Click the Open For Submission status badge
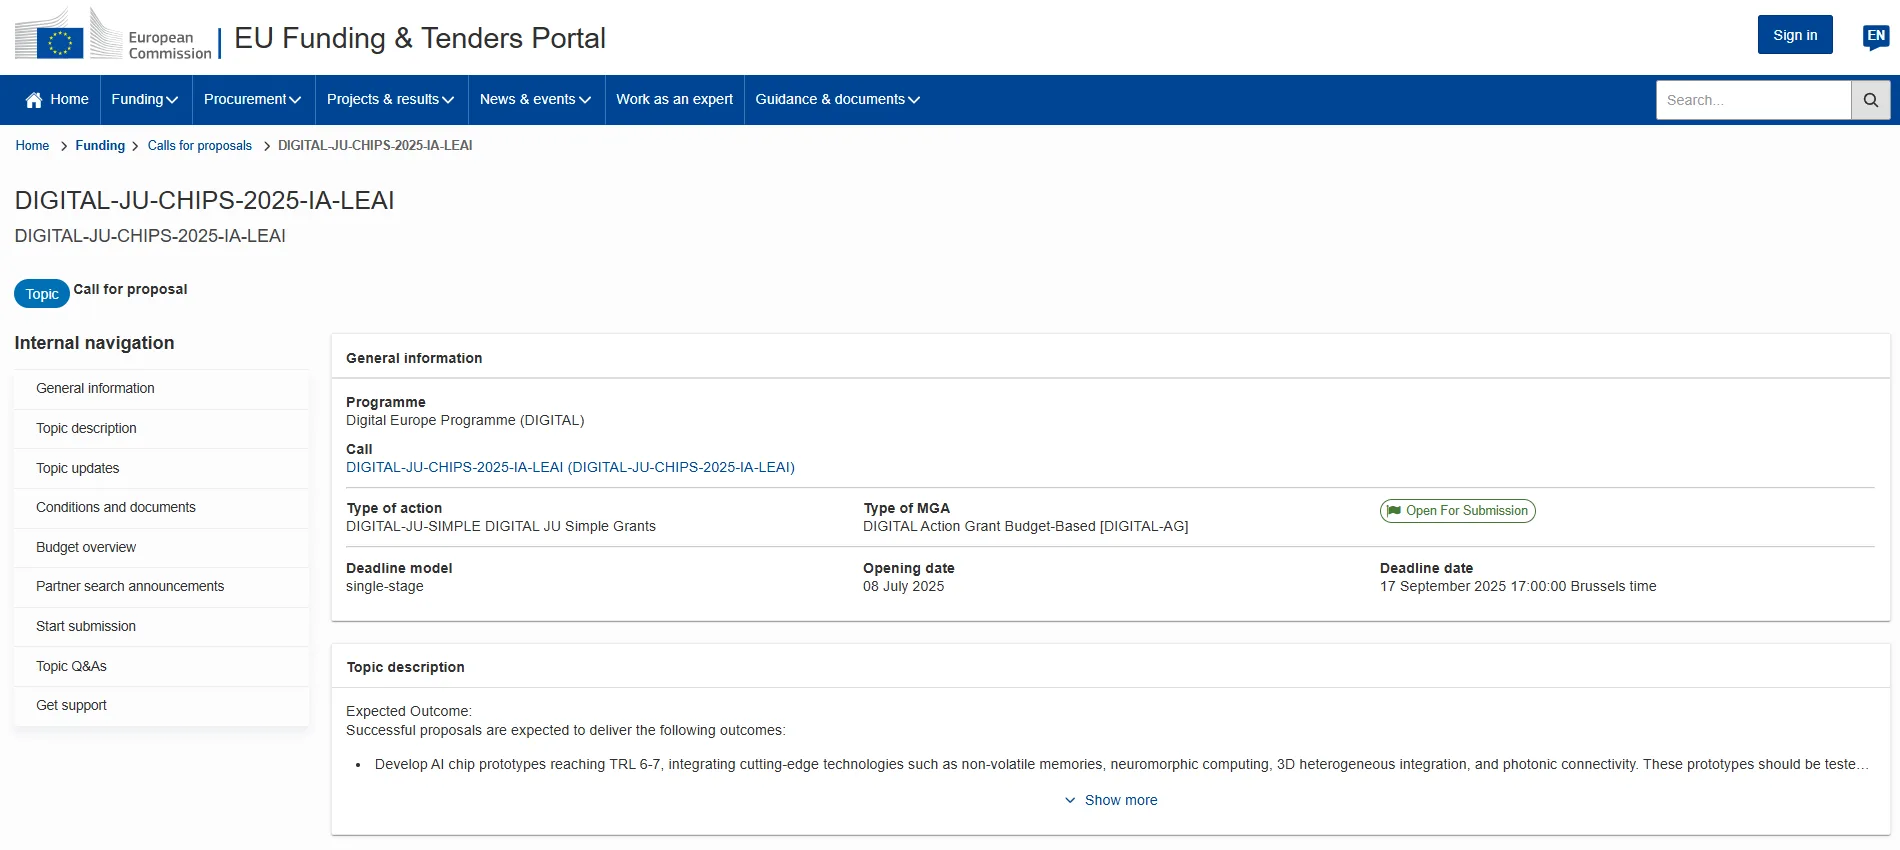Screen dimensions: 1900x850 tap(1457, 511)
